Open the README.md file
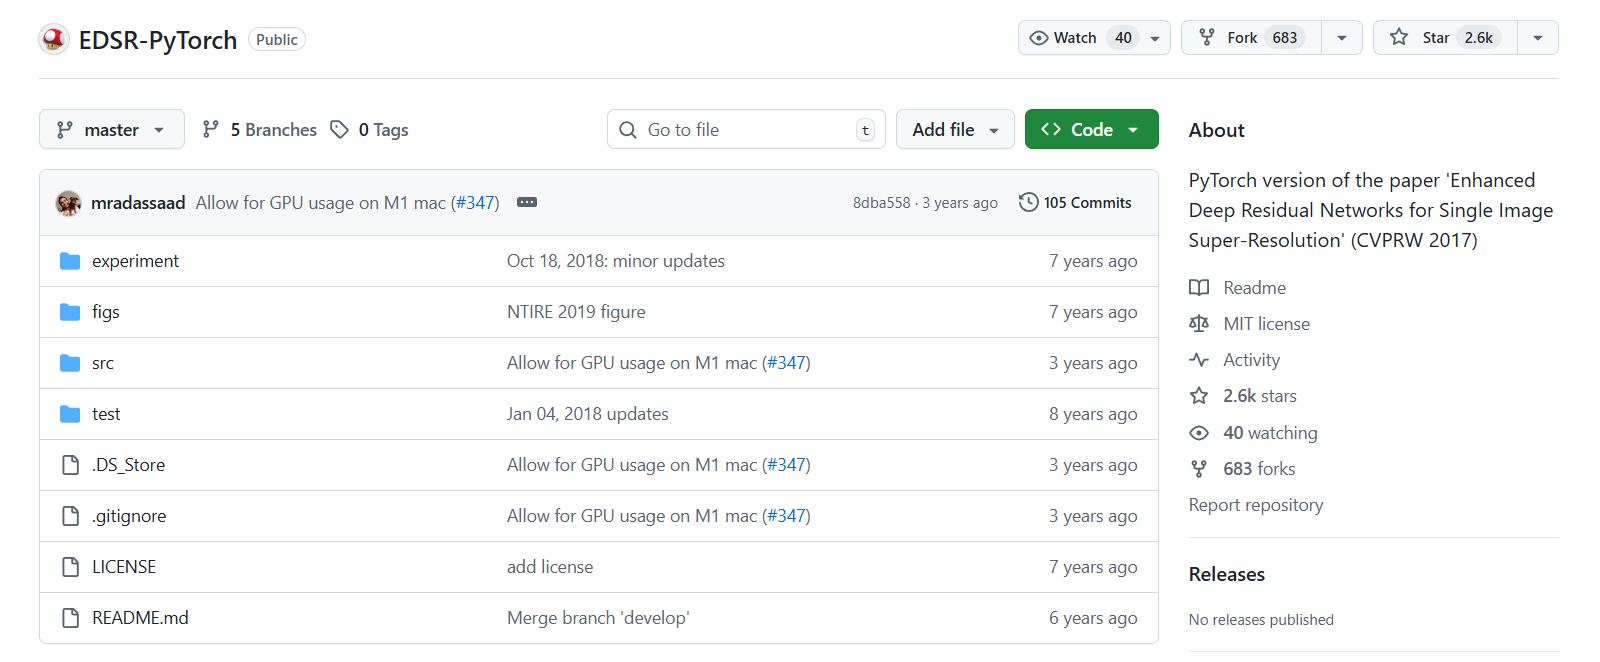Image resolution: width=1600 pixels, height=662 pixels. pos(140,618)
